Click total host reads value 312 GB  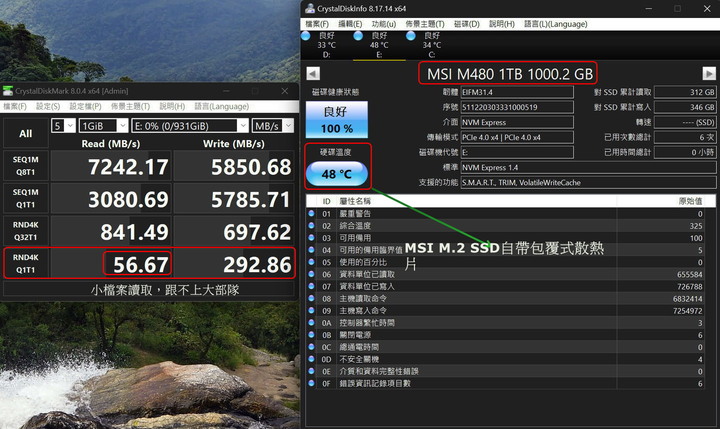tap(685, 92)
